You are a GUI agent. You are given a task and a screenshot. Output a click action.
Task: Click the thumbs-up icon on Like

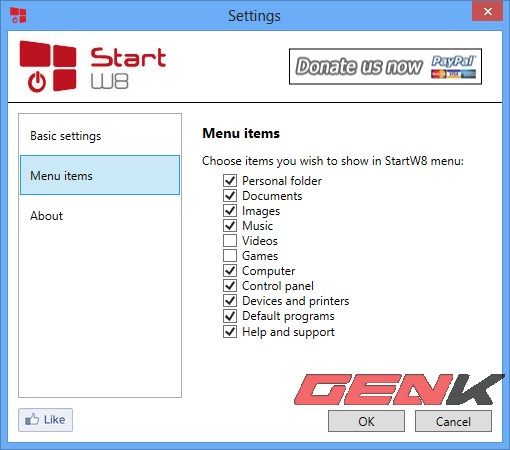32,419
